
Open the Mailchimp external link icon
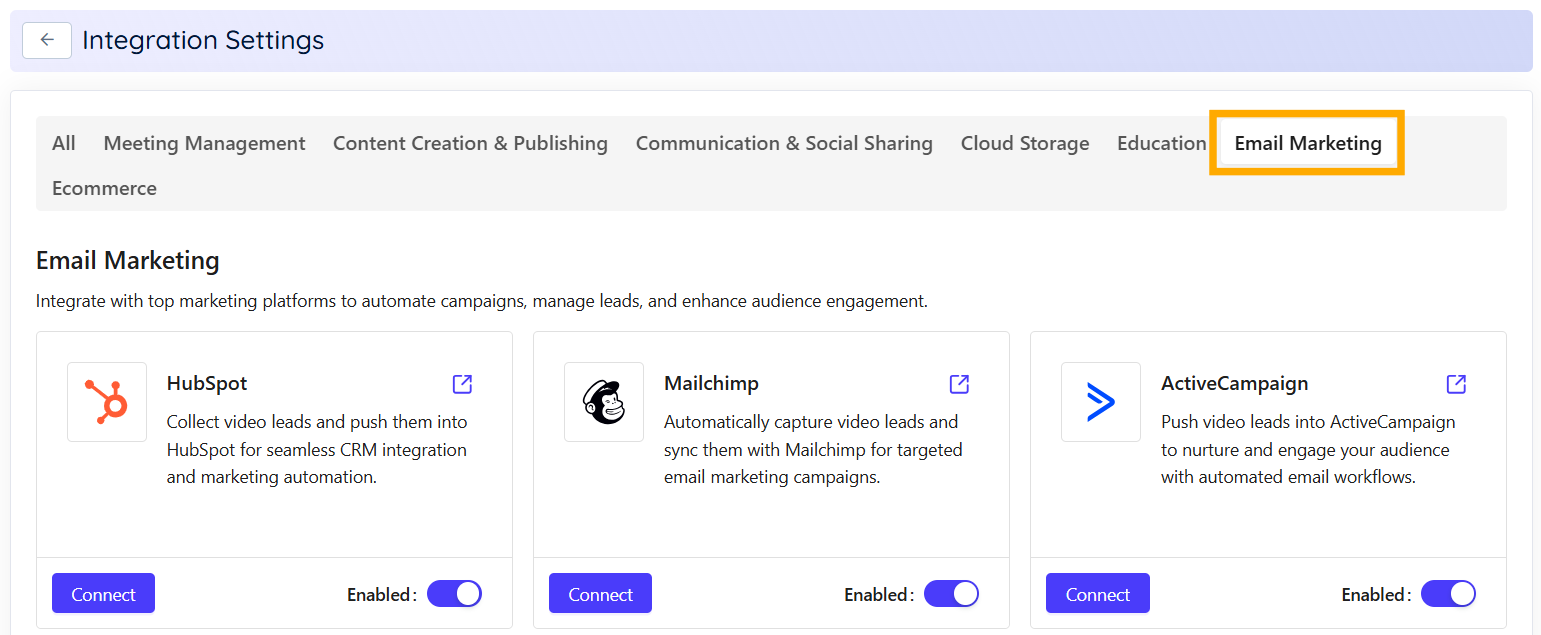[958, 384]
